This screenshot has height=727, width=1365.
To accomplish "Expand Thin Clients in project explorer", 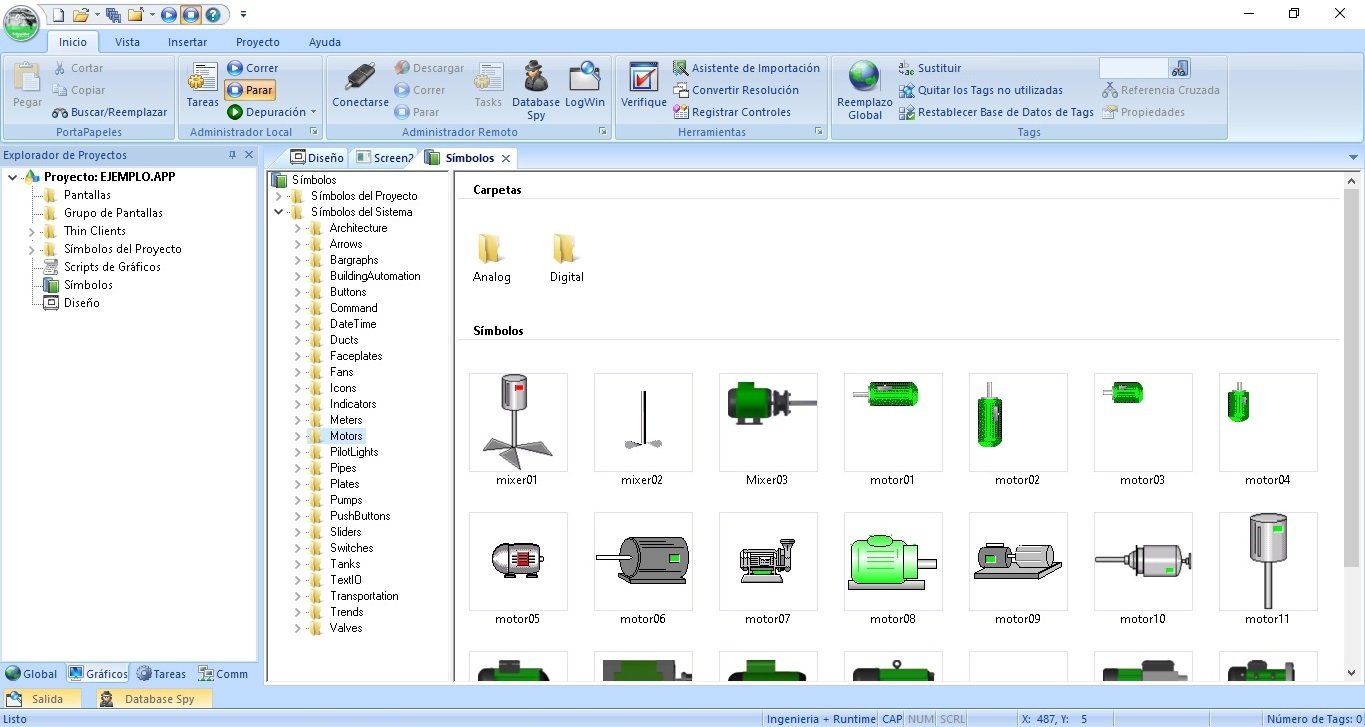I will (x=31, y=231).
